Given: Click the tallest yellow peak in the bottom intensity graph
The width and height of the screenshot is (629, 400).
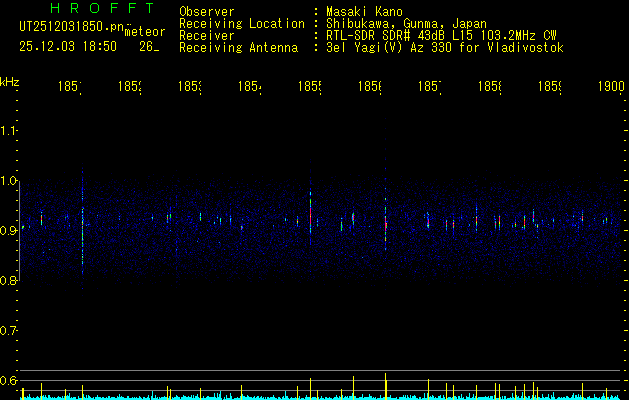Looking at the screenshot, I should coord(386,386).
